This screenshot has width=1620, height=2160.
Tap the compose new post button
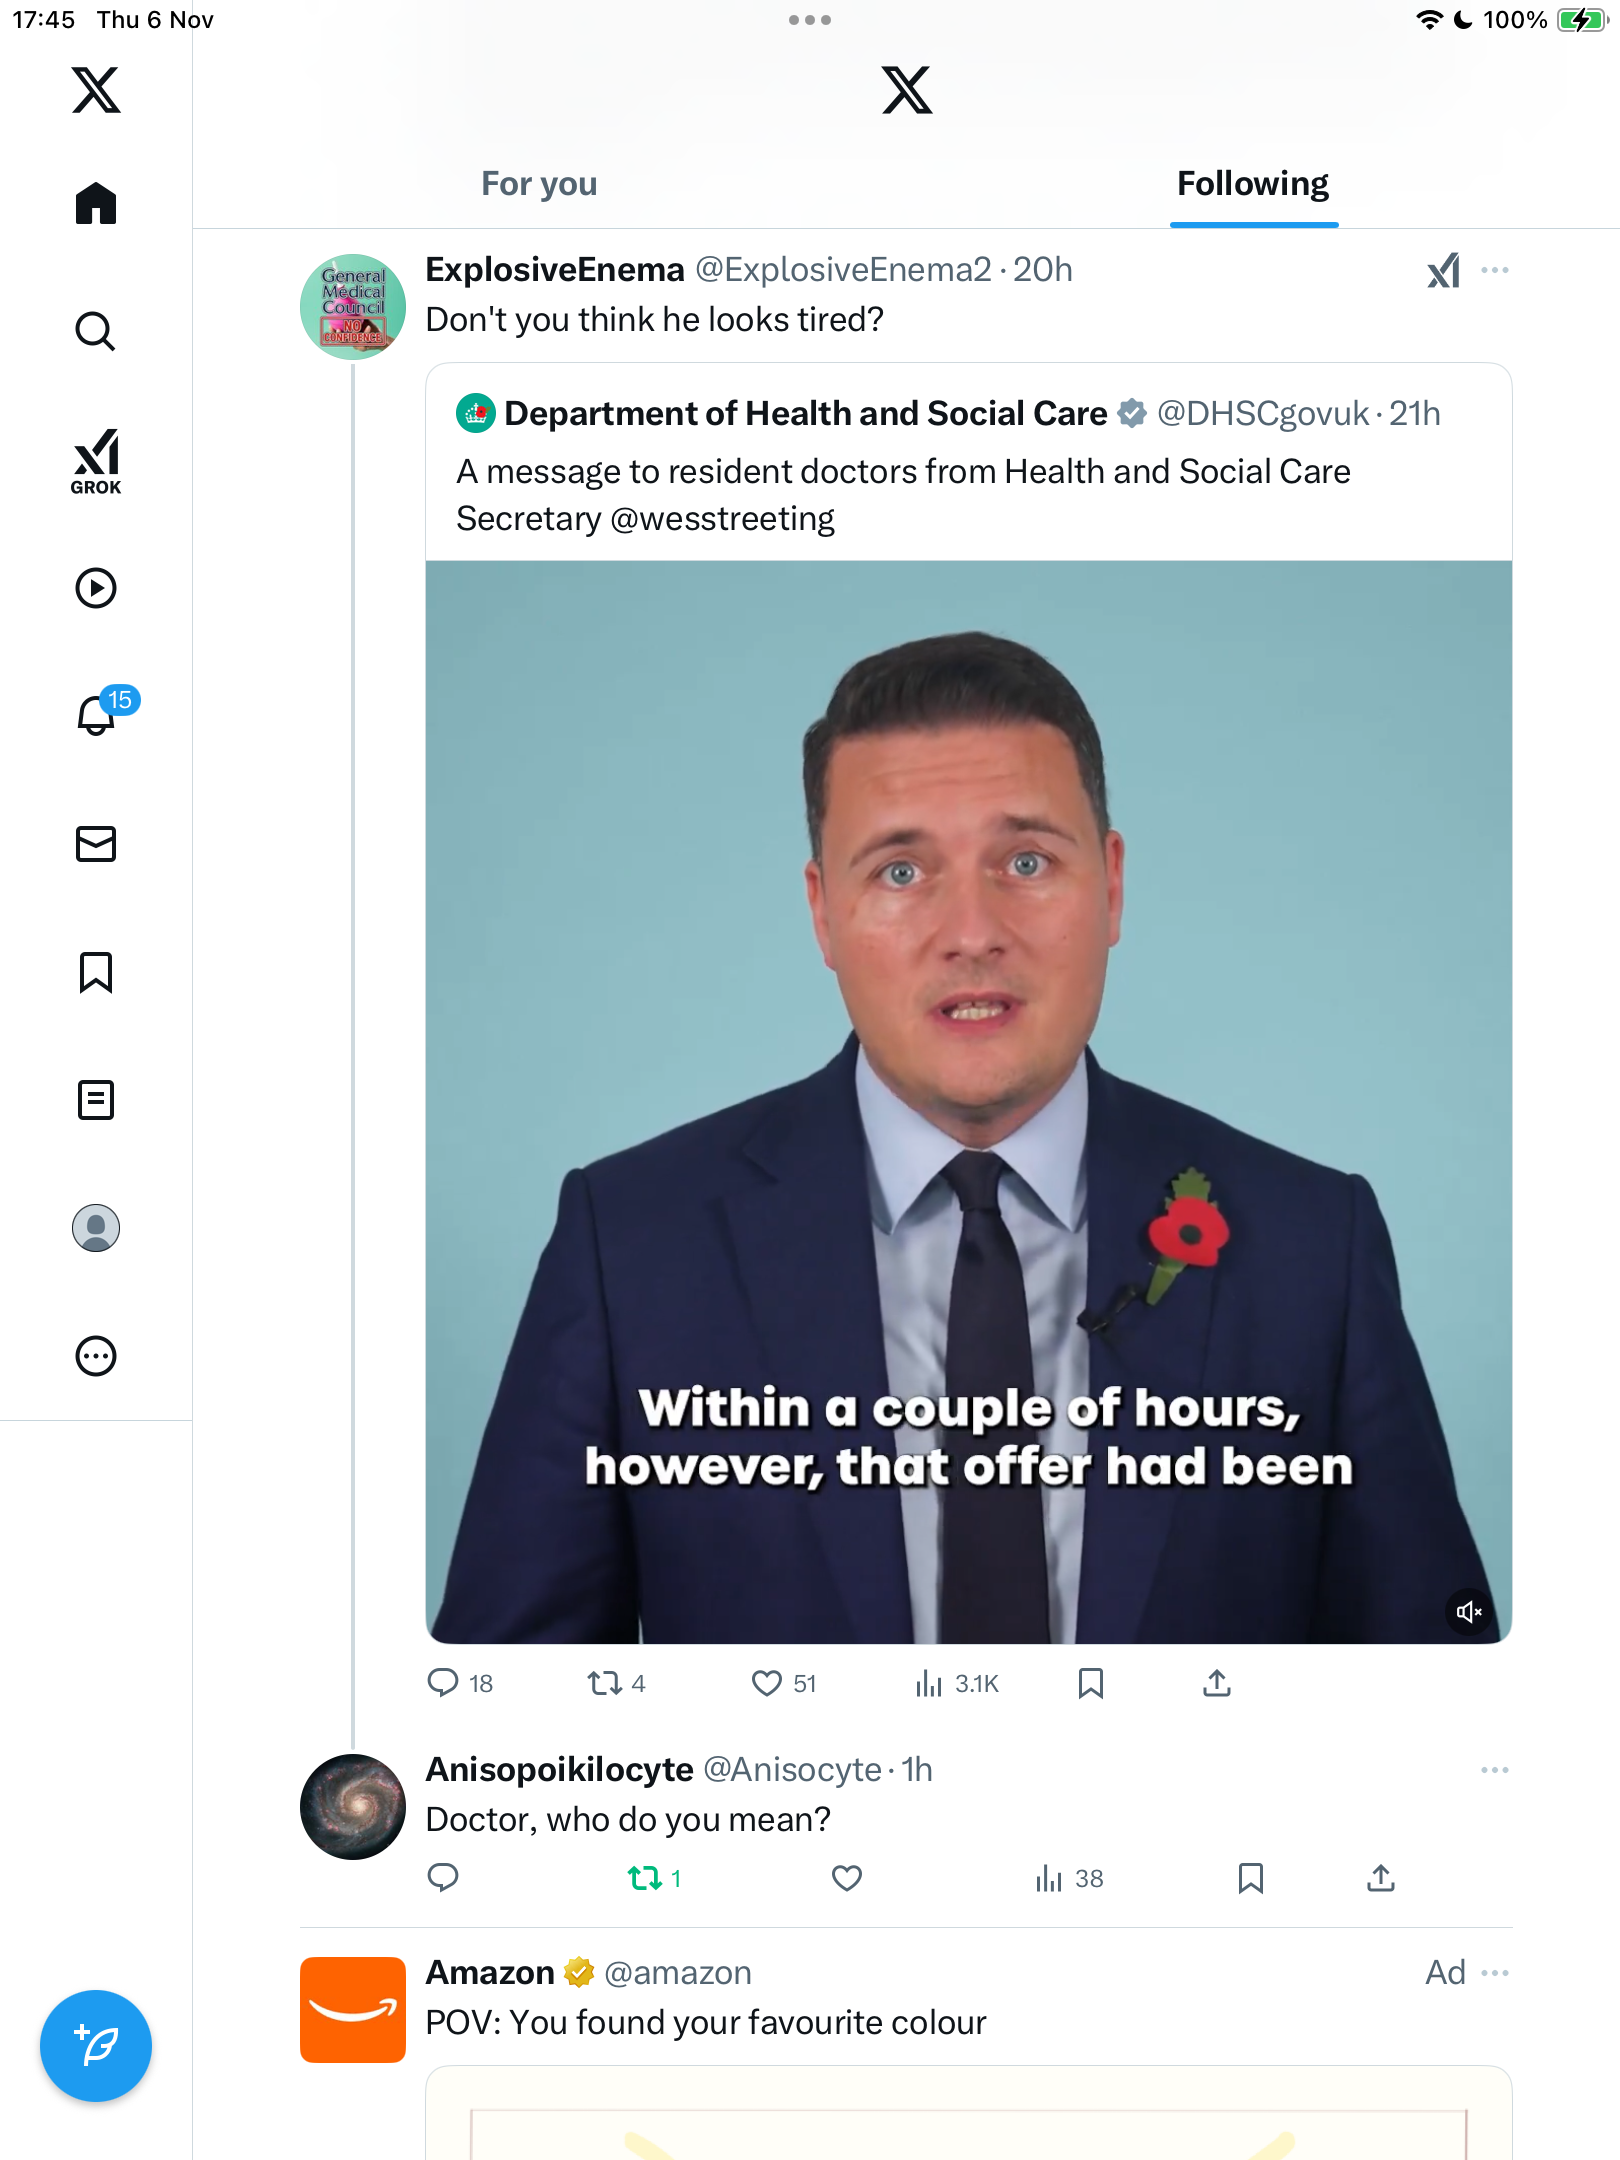coord(96,2046)
